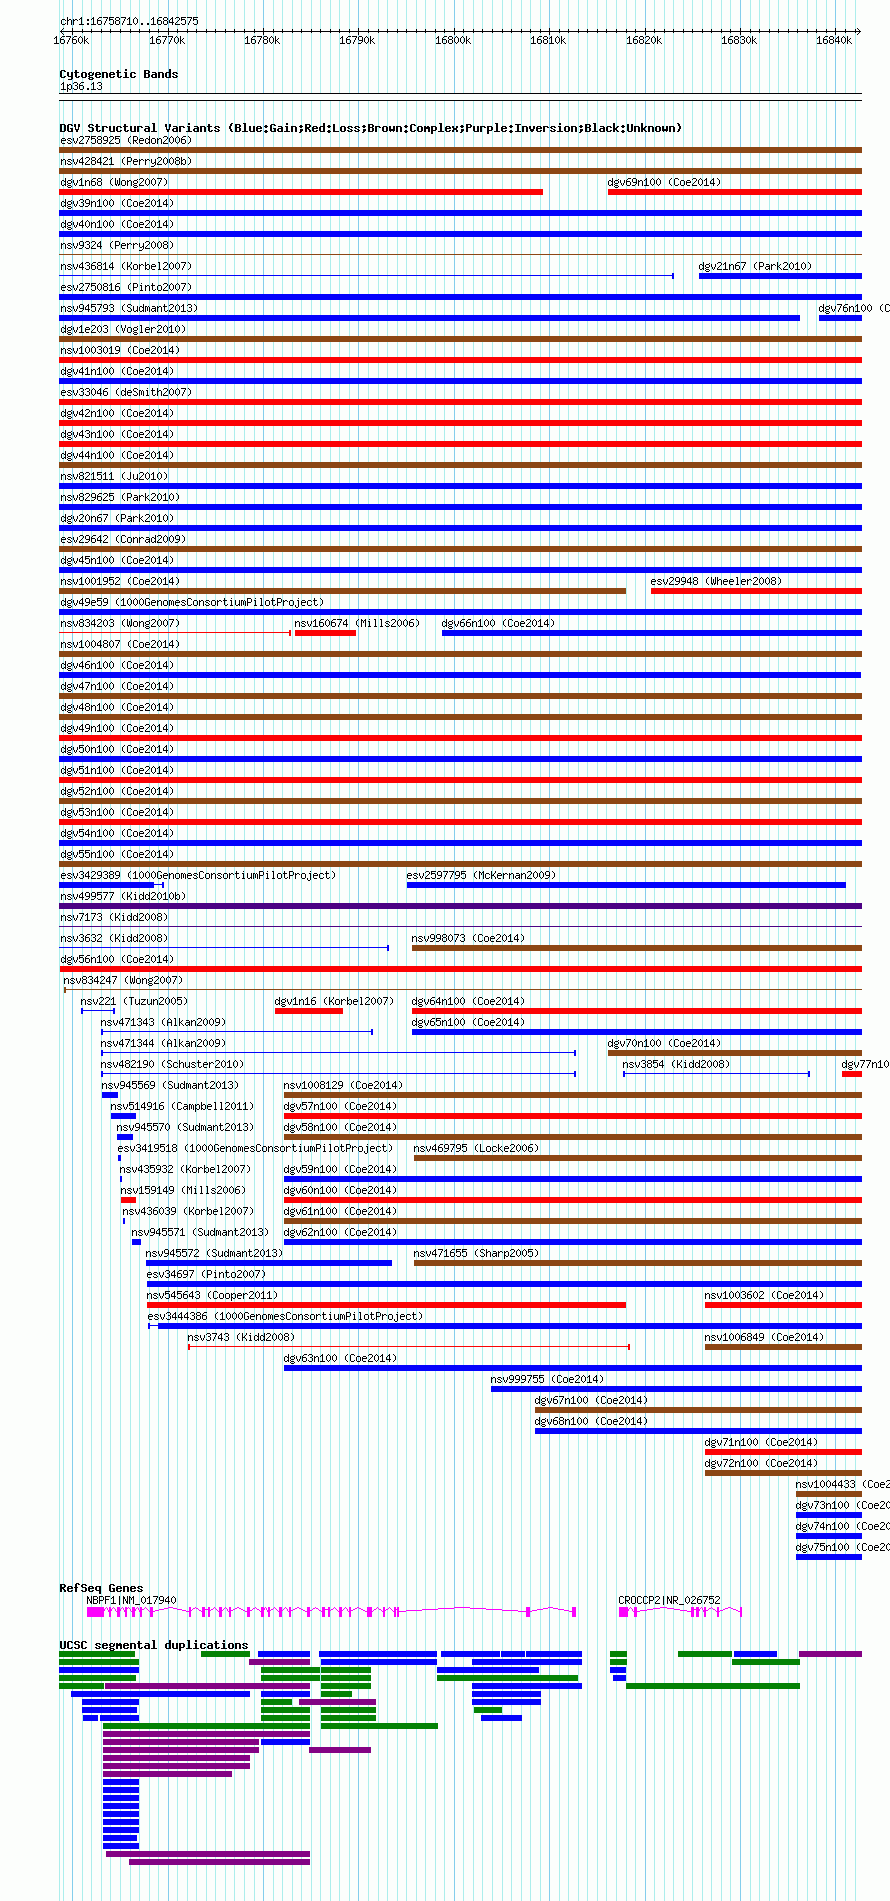Click the Cytogenetic Bands track heading
This screenshot has height=1901, width=890.
[118, 74]
